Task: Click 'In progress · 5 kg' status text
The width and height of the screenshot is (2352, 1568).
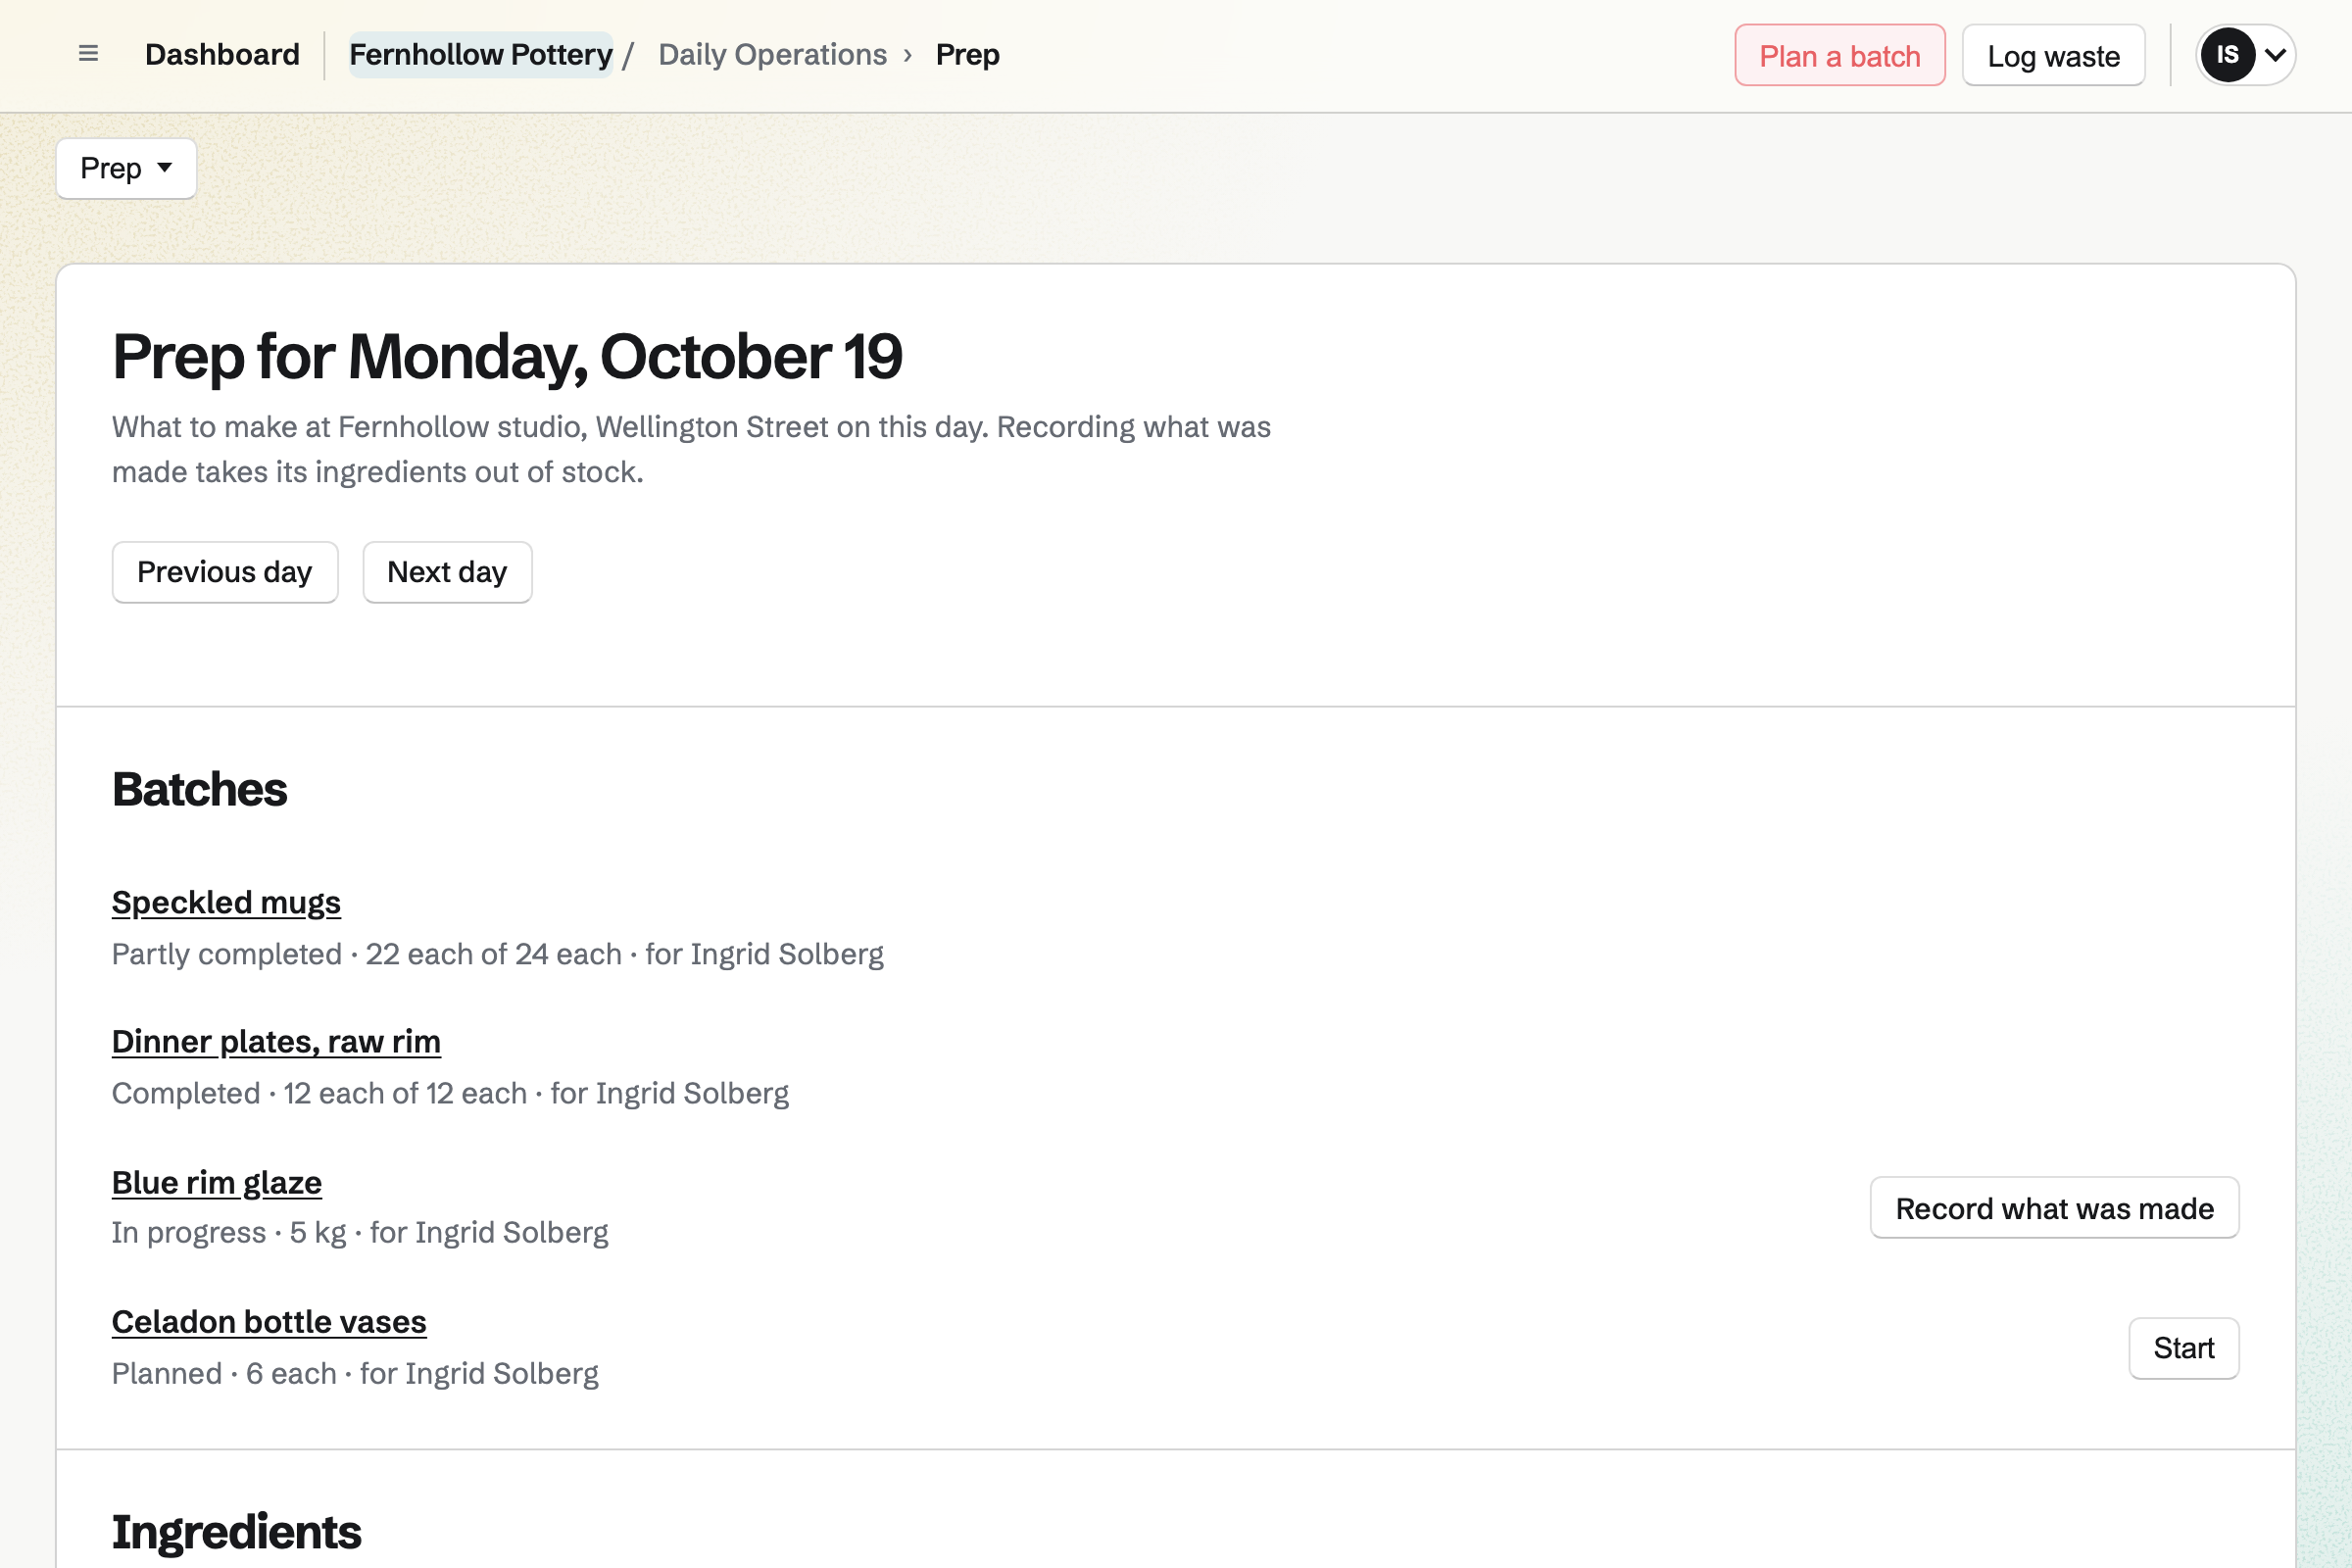Action: click(x=229, y=1232)
